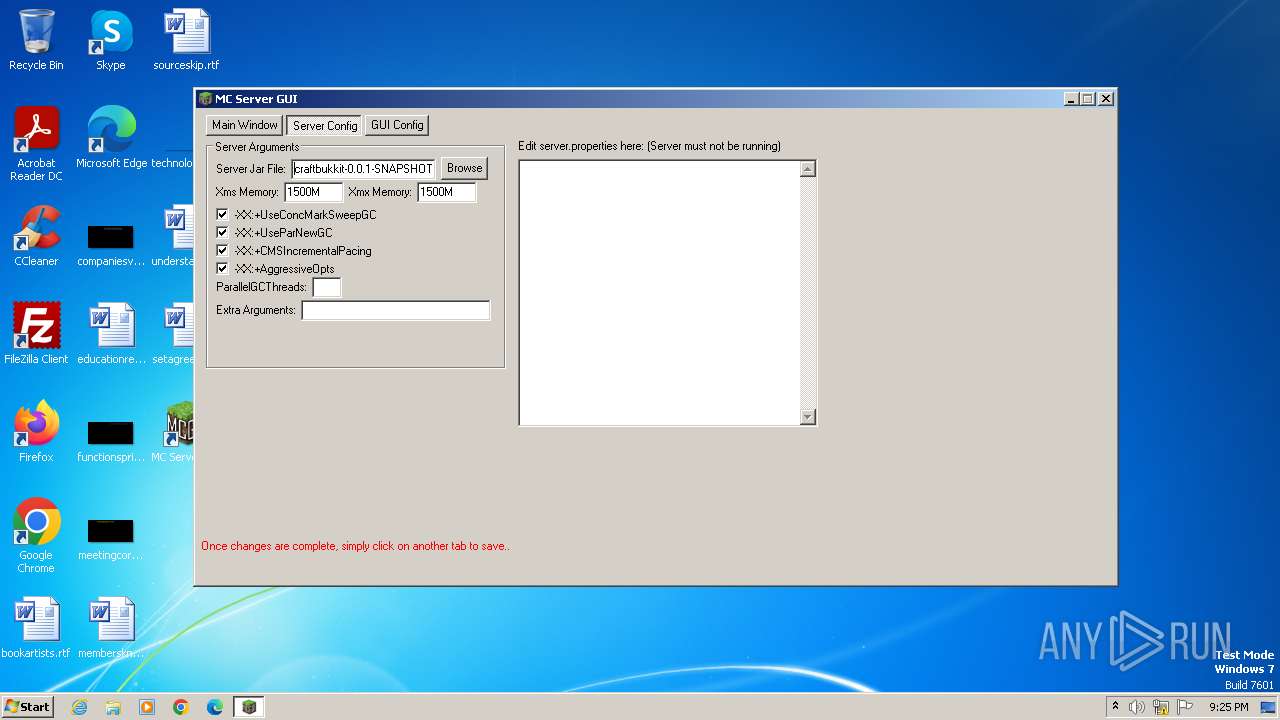Open Microsoft Edge desktop shortcut
The image size is (1280, 720).
pyautogui.click(x=111, y=138)
